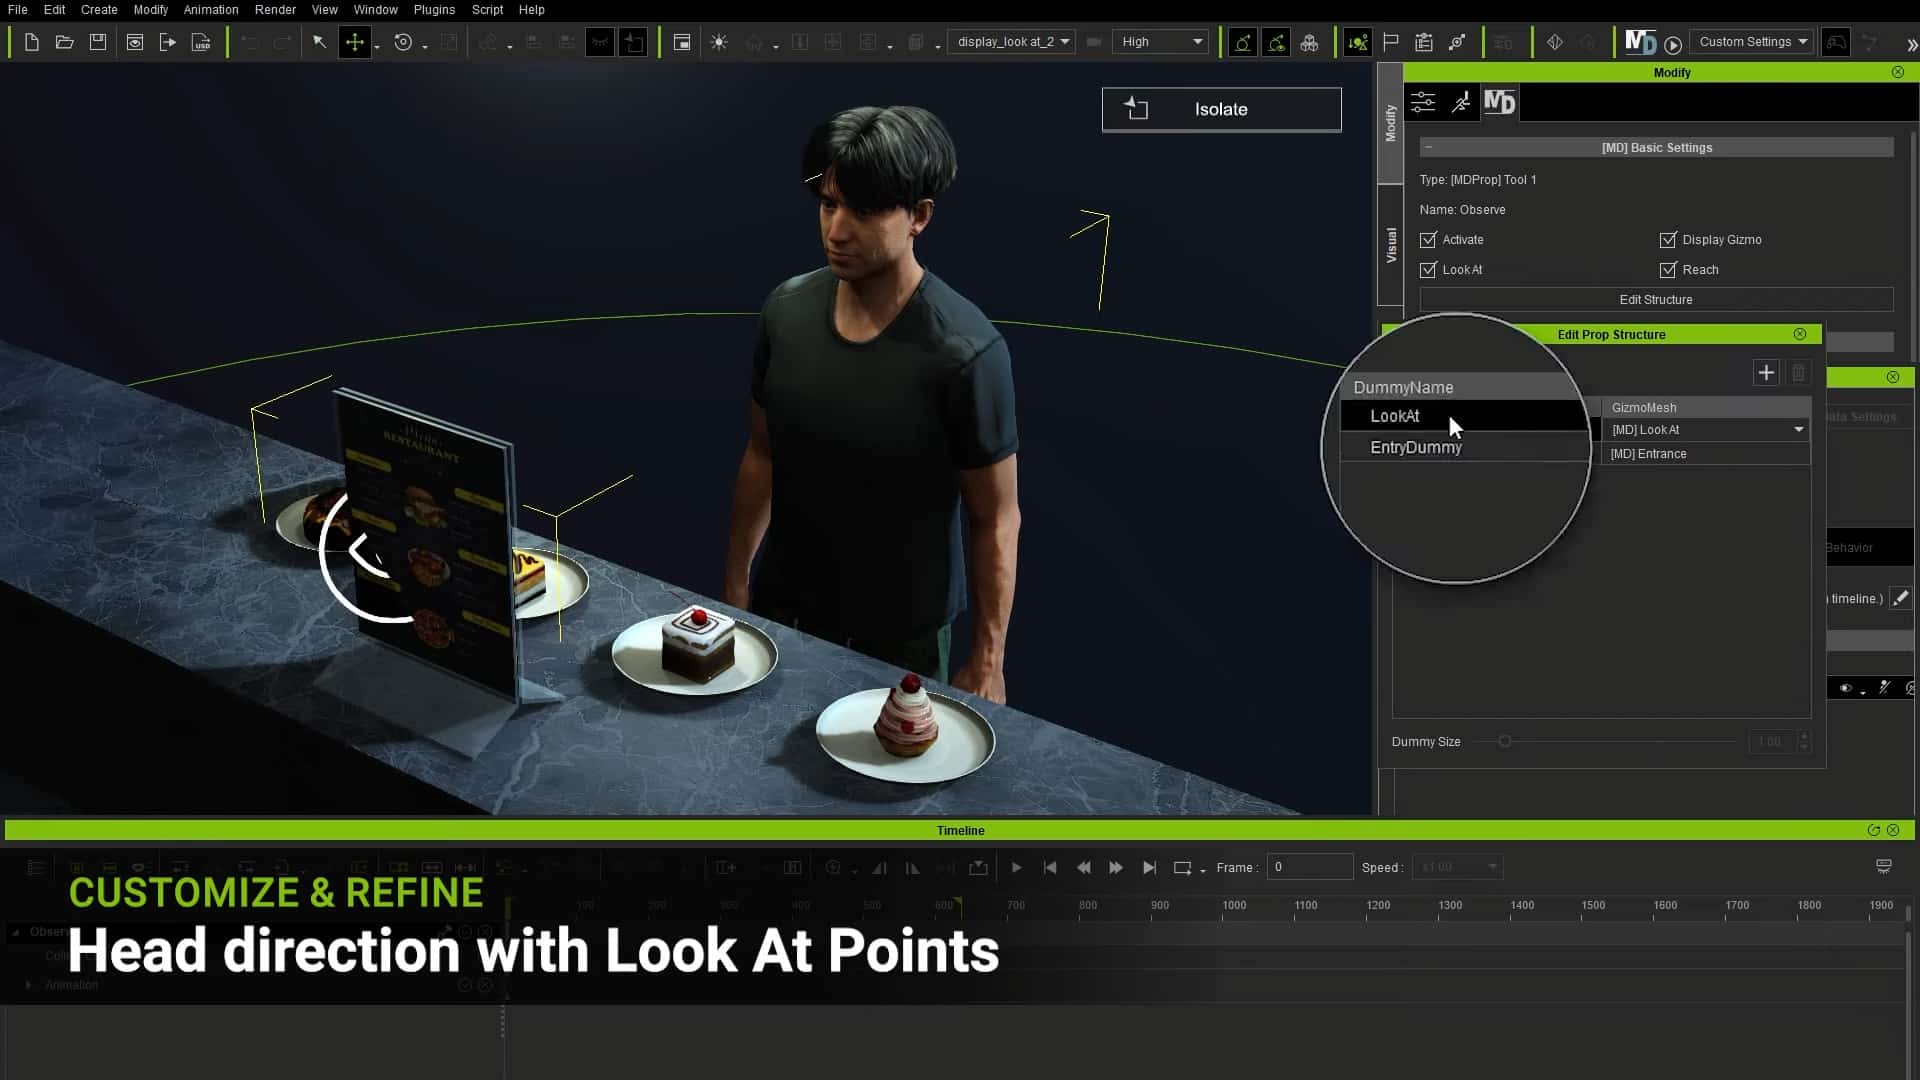Adjust the Dummy Size slider

(1505, 741)
